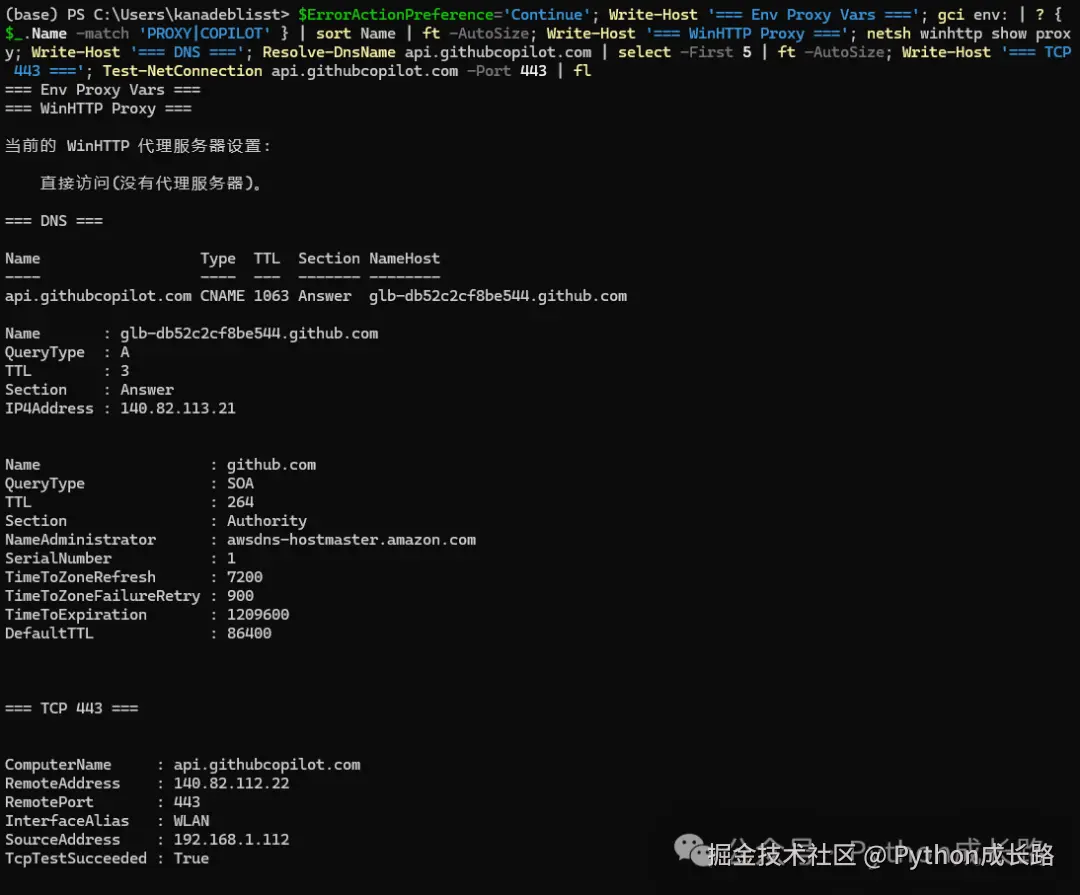Click the DefaultTTL value '86400'
This screenshot has height=895, width=1080.
pos(249,633)
